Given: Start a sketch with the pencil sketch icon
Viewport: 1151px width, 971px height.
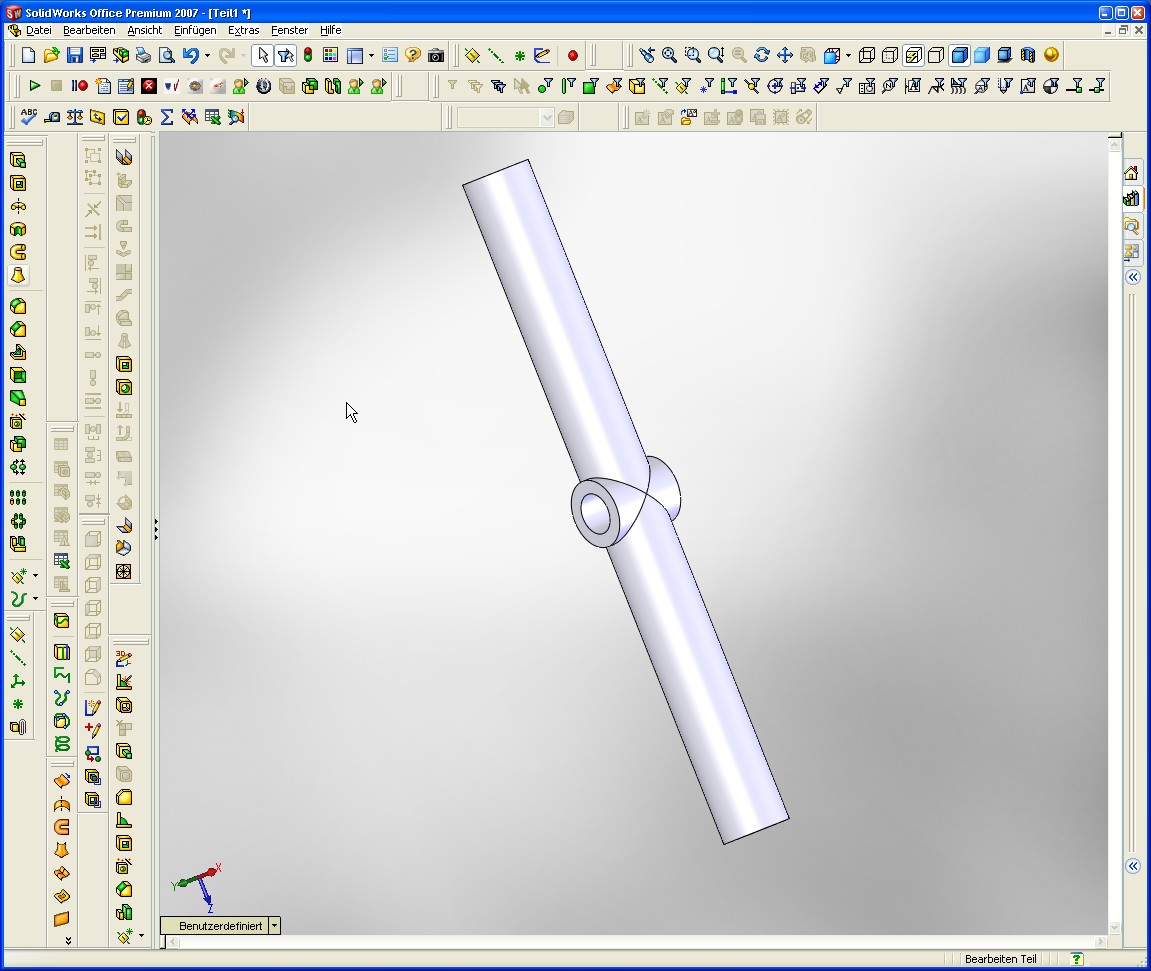Looking at the screenshot, I should click(x=542, y=55).
